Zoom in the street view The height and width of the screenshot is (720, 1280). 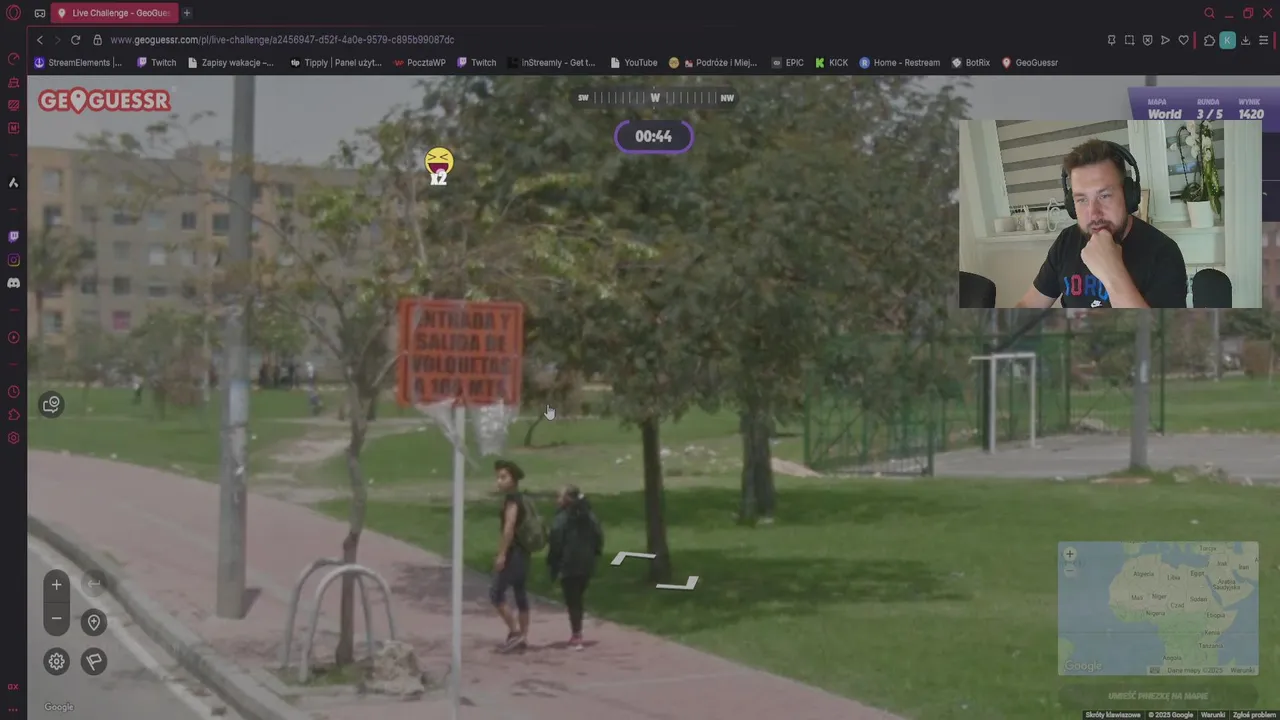coord(56,585)
